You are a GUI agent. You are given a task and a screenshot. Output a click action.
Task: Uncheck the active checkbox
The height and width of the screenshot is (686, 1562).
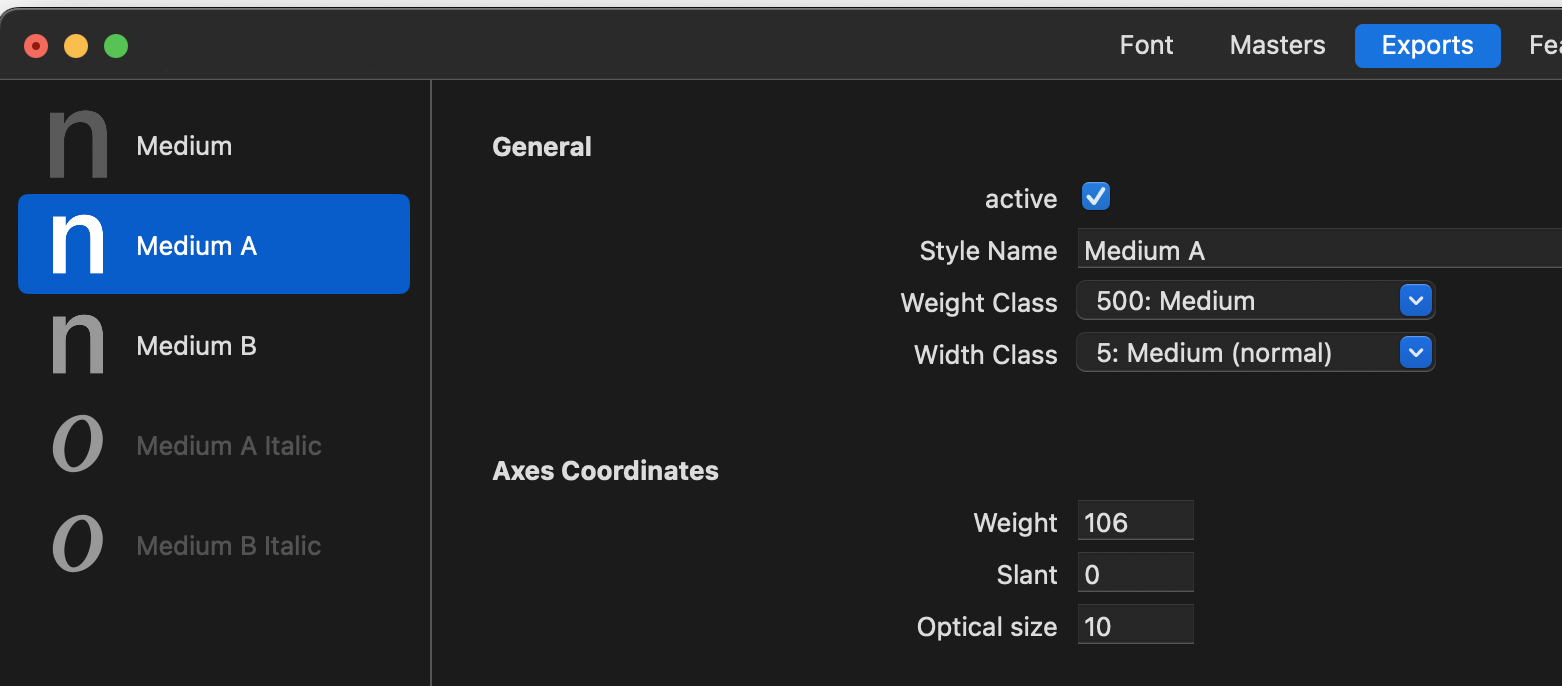click(x=1096, y=197)
